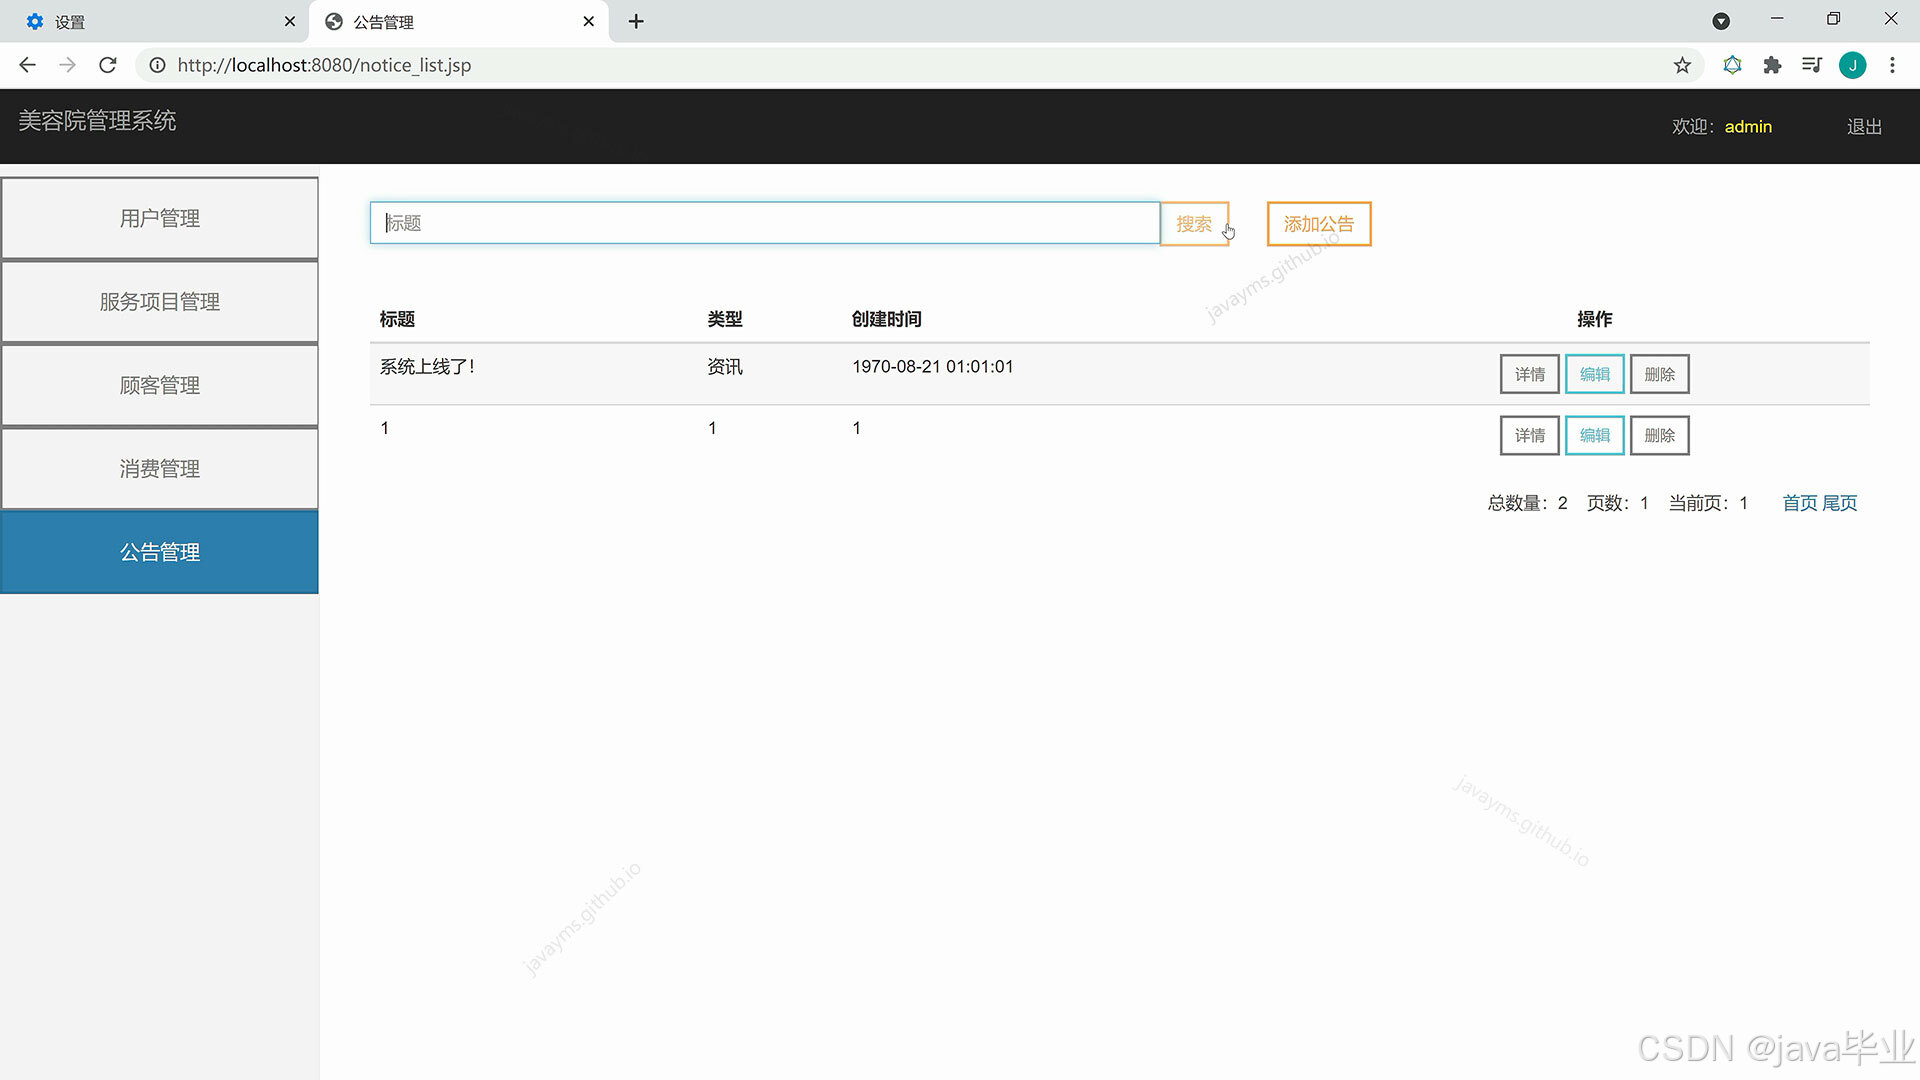Close the 设置 tab
This screenshot has width=1920, height=1080.
click(x=290, y=21)
